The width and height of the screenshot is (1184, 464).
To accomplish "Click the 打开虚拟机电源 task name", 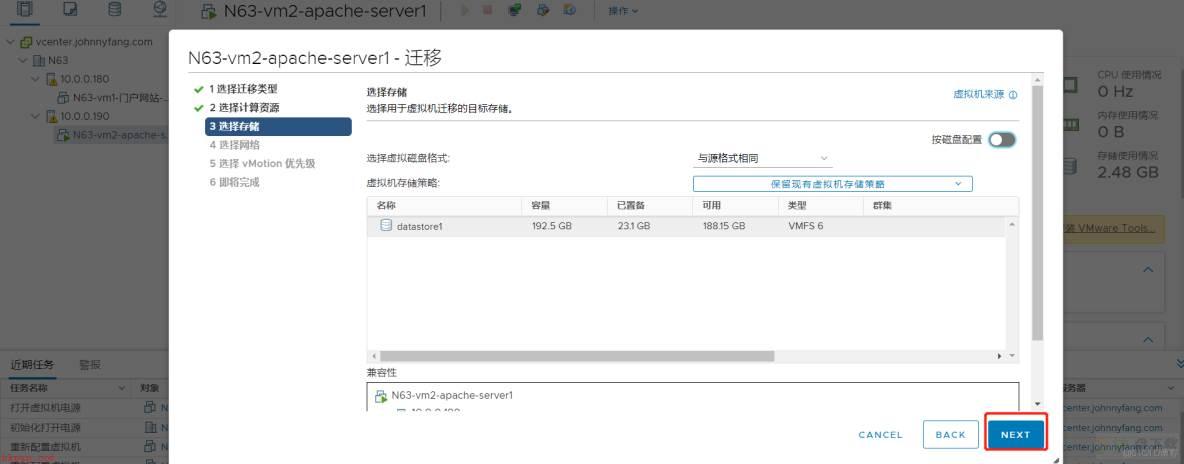I will coord(45,407).
